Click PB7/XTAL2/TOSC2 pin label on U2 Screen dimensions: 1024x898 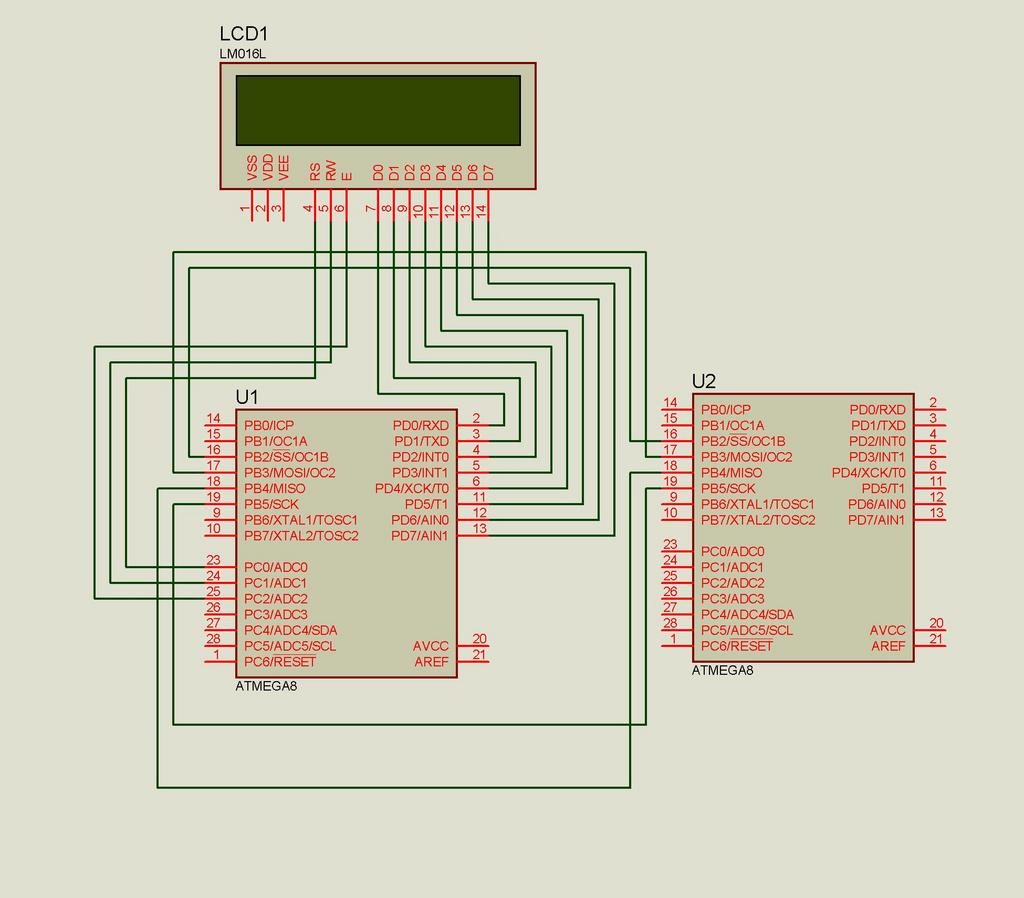click(758, 520)
